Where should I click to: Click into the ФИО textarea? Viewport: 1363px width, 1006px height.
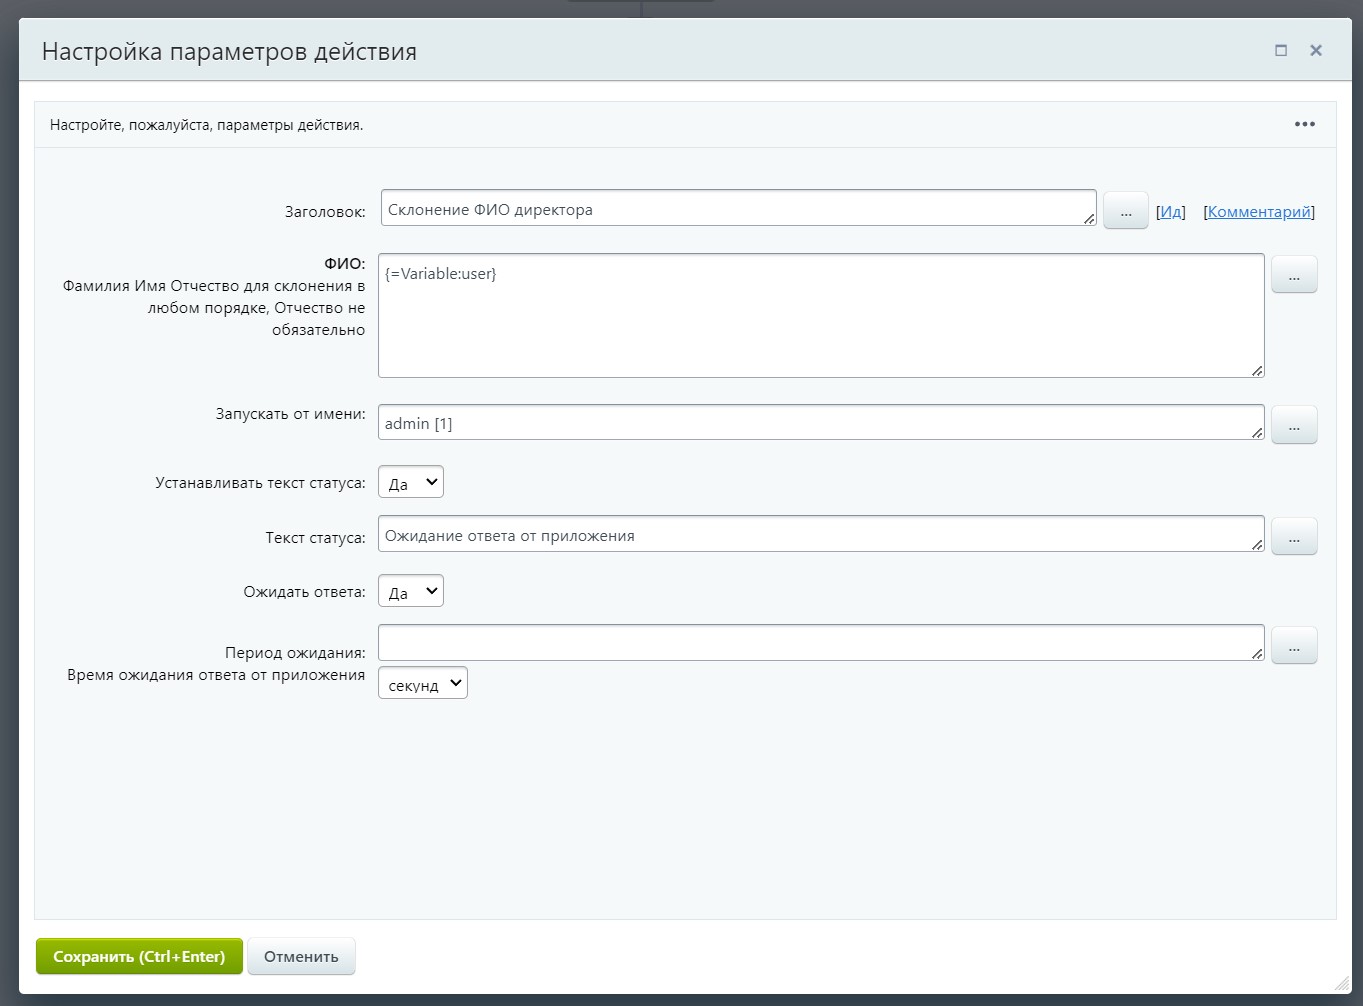[820, 315]
